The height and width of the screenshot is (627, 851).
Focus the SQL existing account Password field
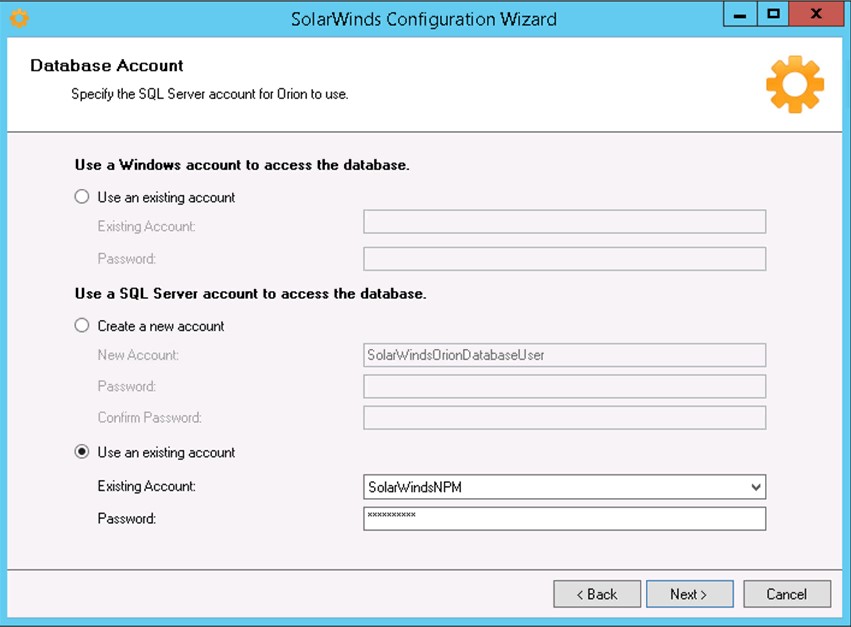pyautogui.click(x=564, y=518)
